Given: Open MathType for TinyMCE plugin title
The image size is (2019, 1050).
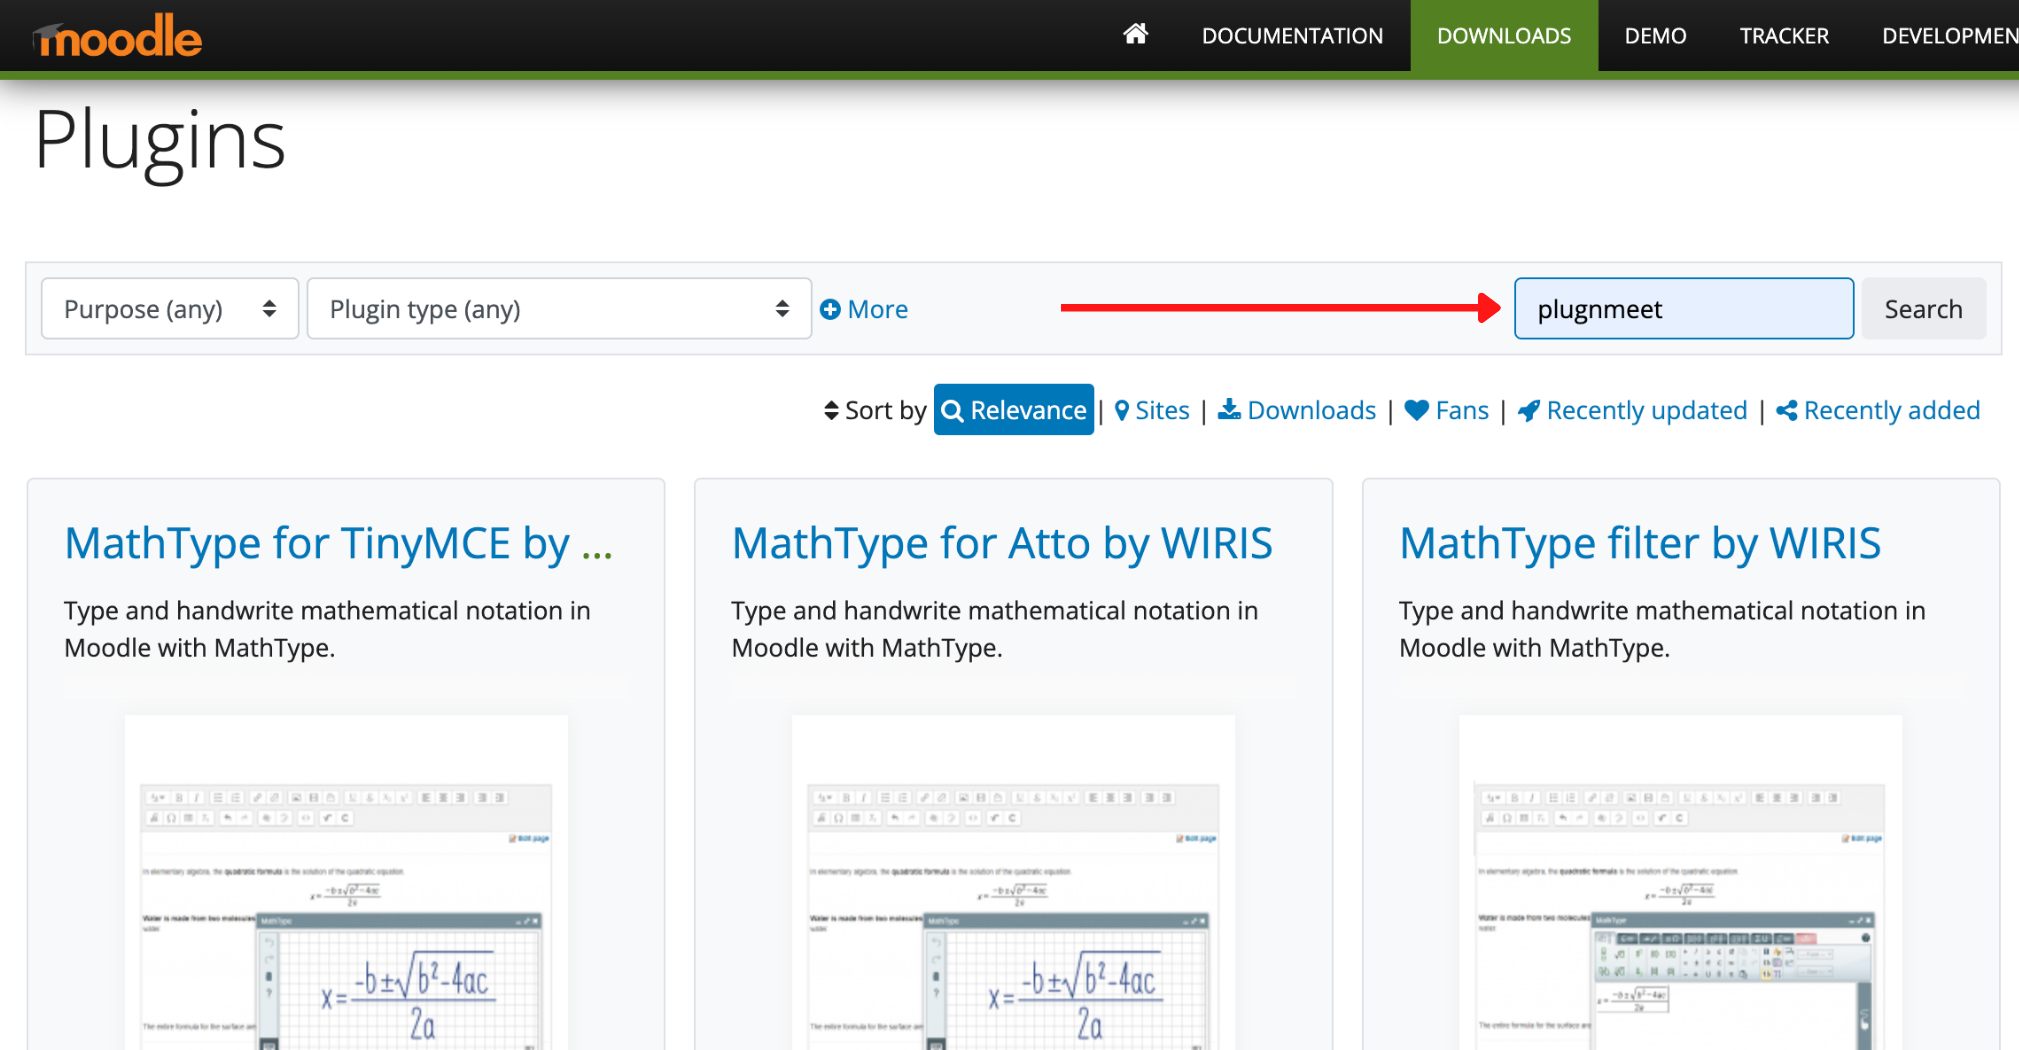Looking at the screenshot, I should click(339, 544).
